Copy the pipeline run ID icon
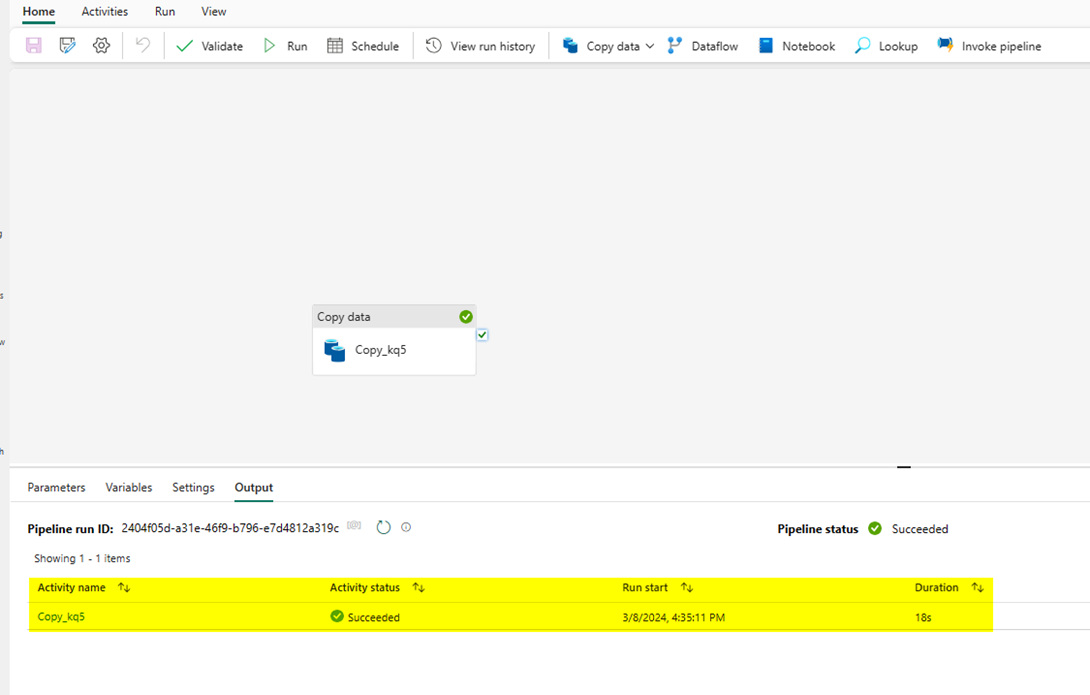This screenshot has height=695, width=1090. coord(355,525)
